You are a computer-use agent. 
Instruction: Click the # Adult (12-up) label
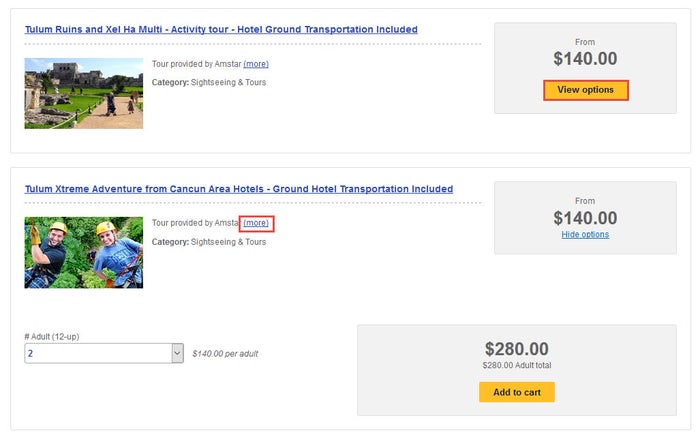point(52,337)
